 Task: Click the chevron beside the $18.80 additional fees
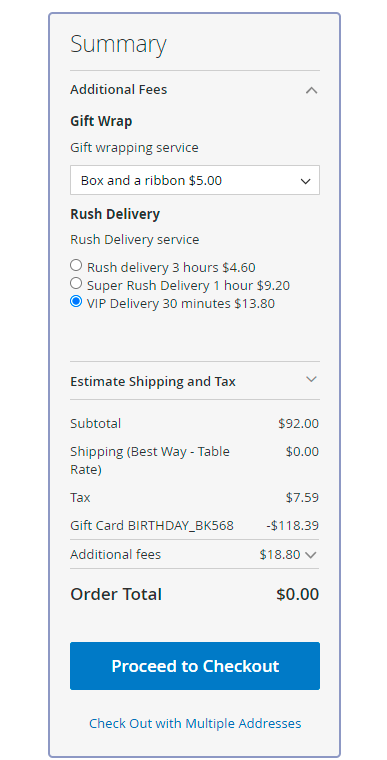point(311,555)
